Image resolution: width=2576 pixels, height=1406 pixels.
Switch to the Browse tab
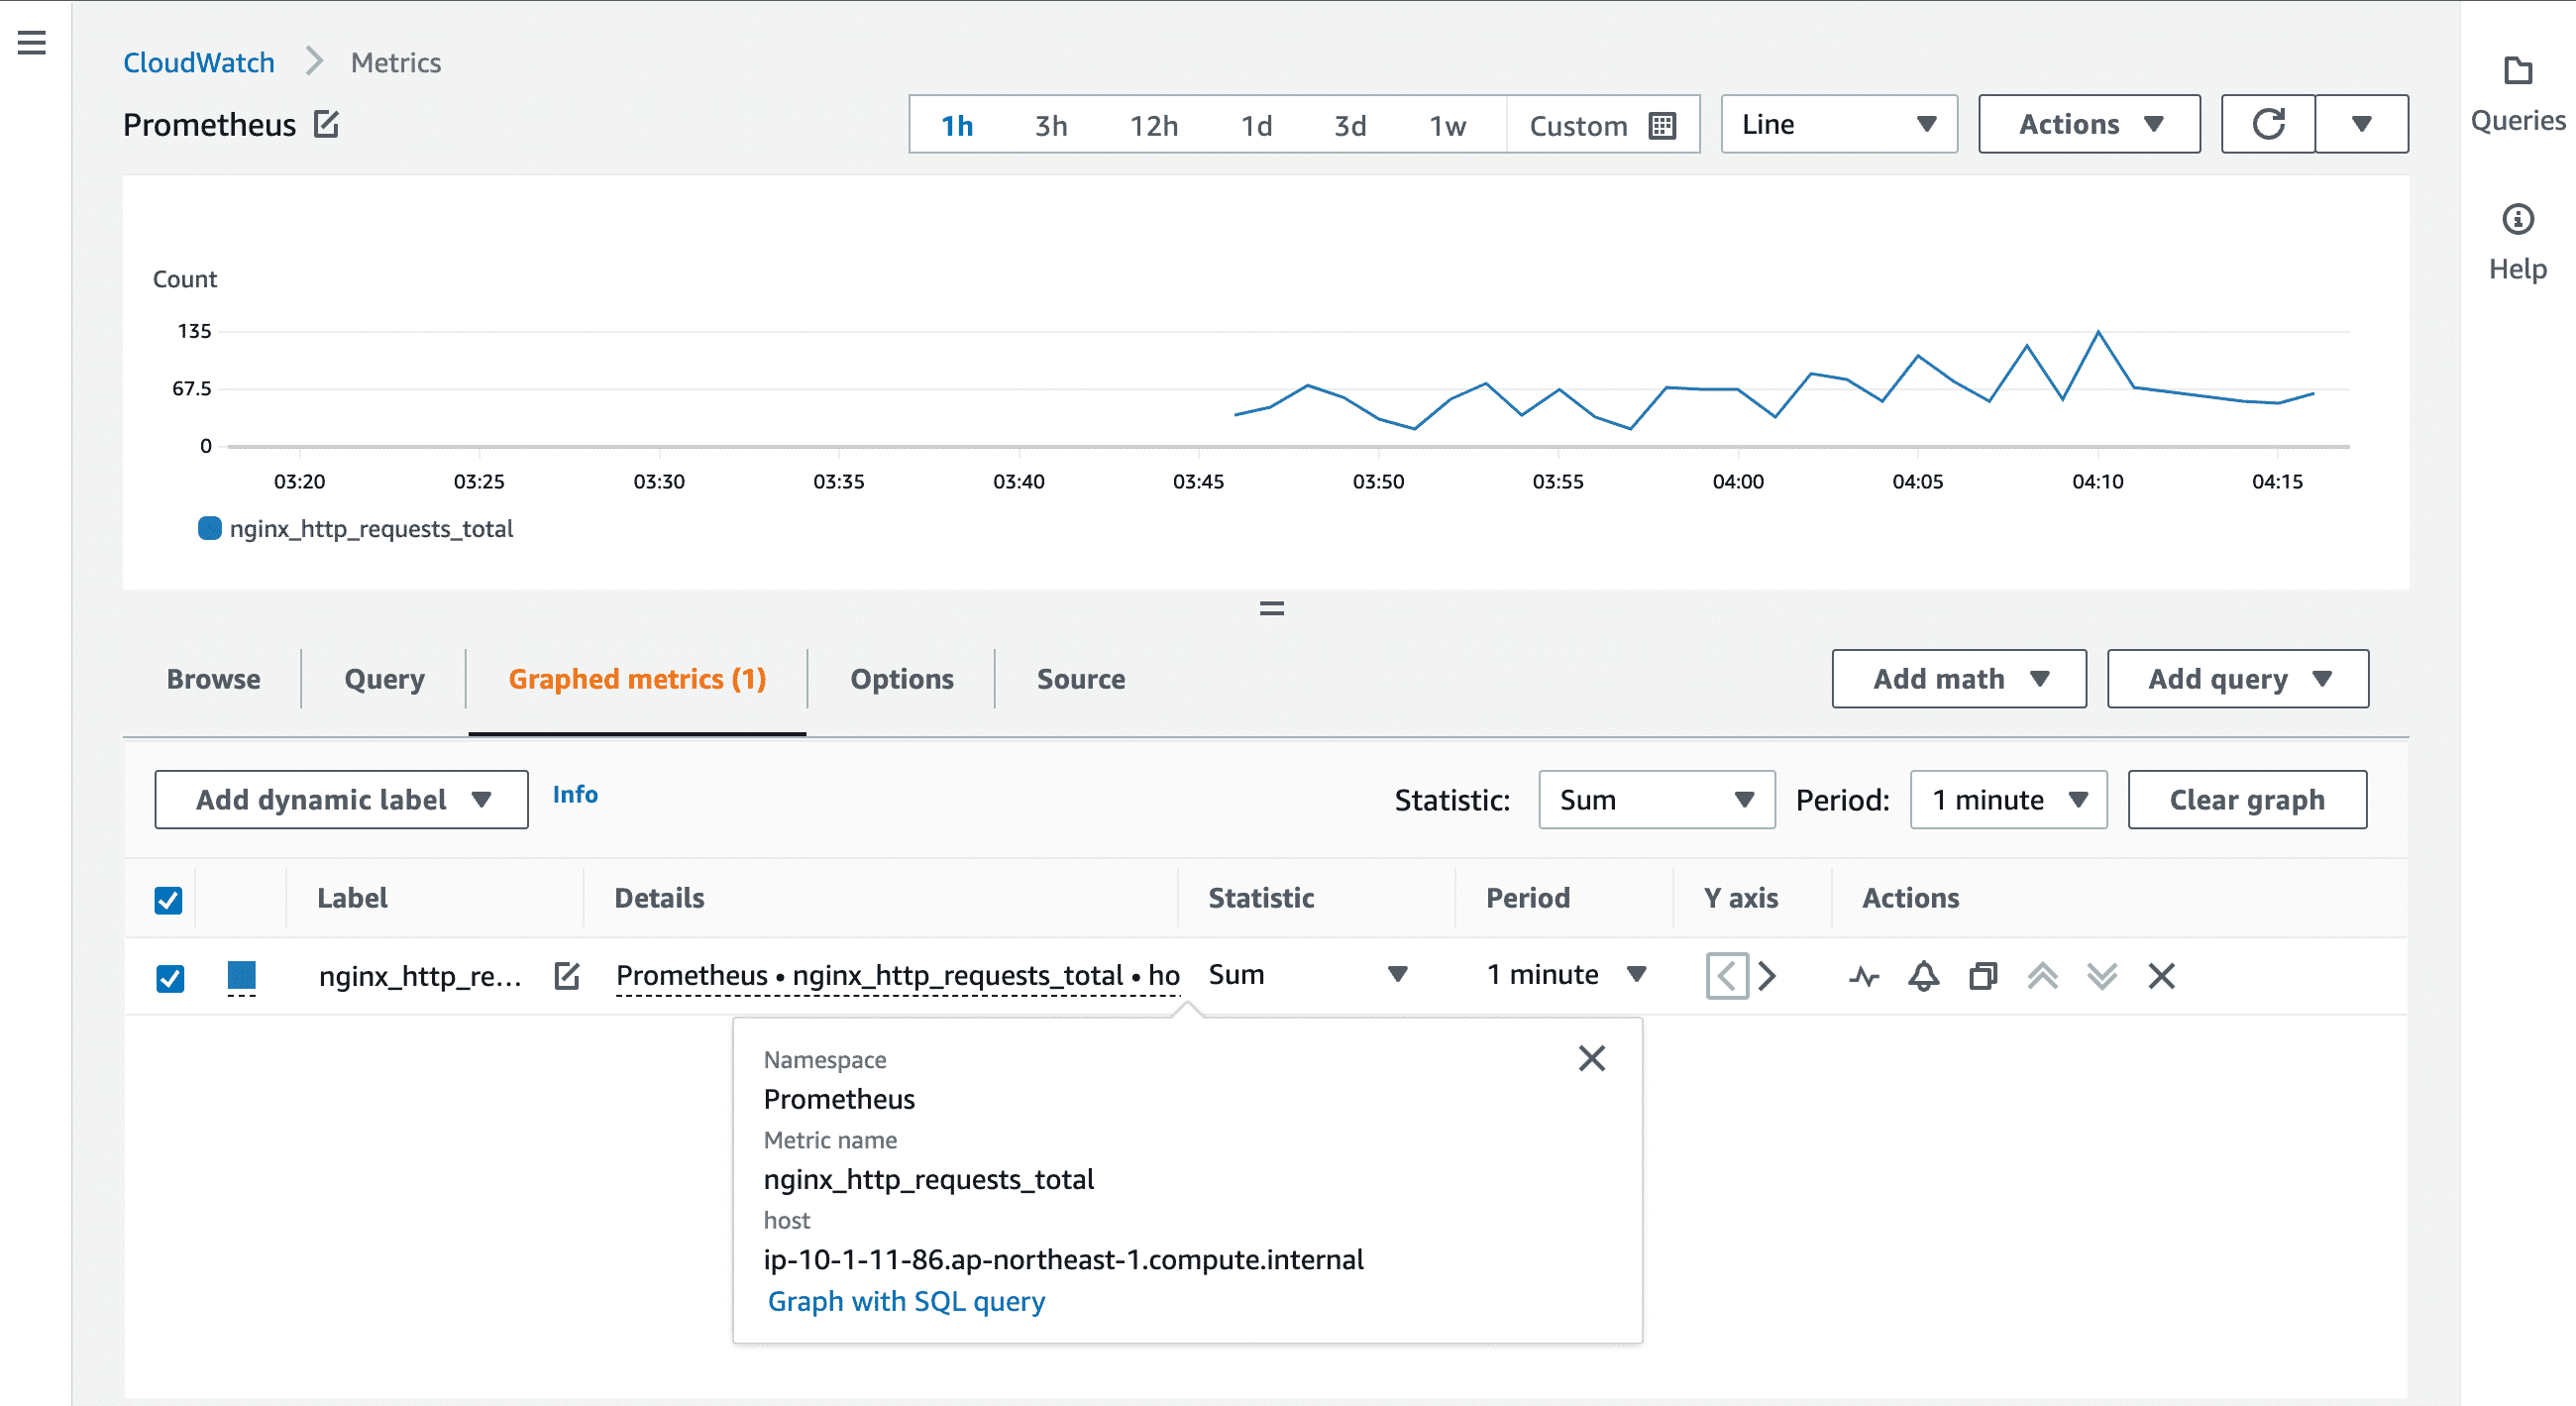point(213,679)
